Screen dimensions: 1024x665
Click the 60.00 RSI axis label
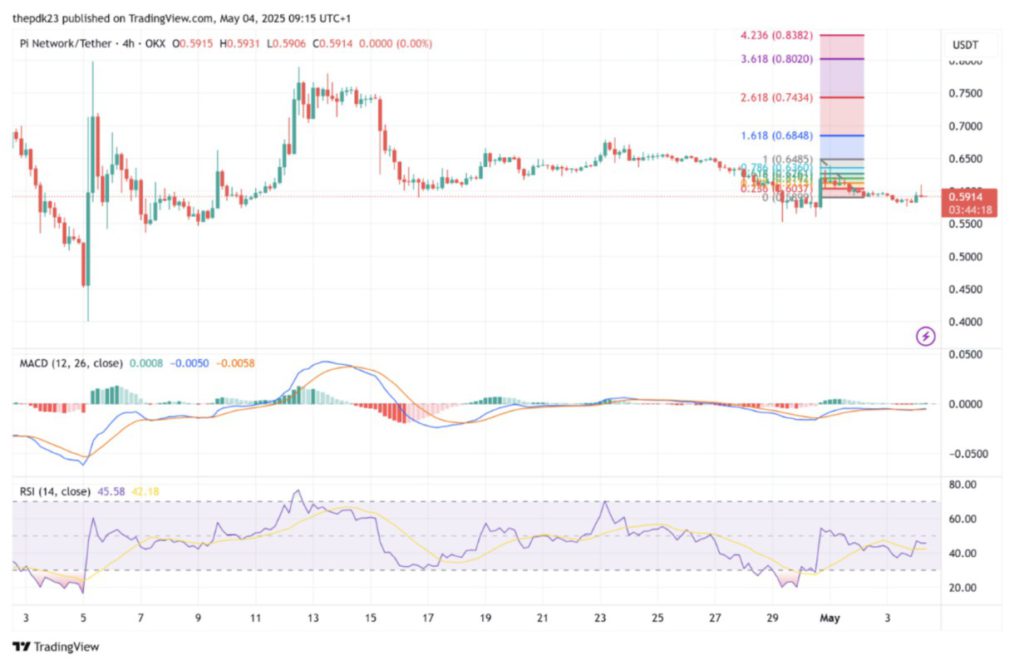coord(963,519)
